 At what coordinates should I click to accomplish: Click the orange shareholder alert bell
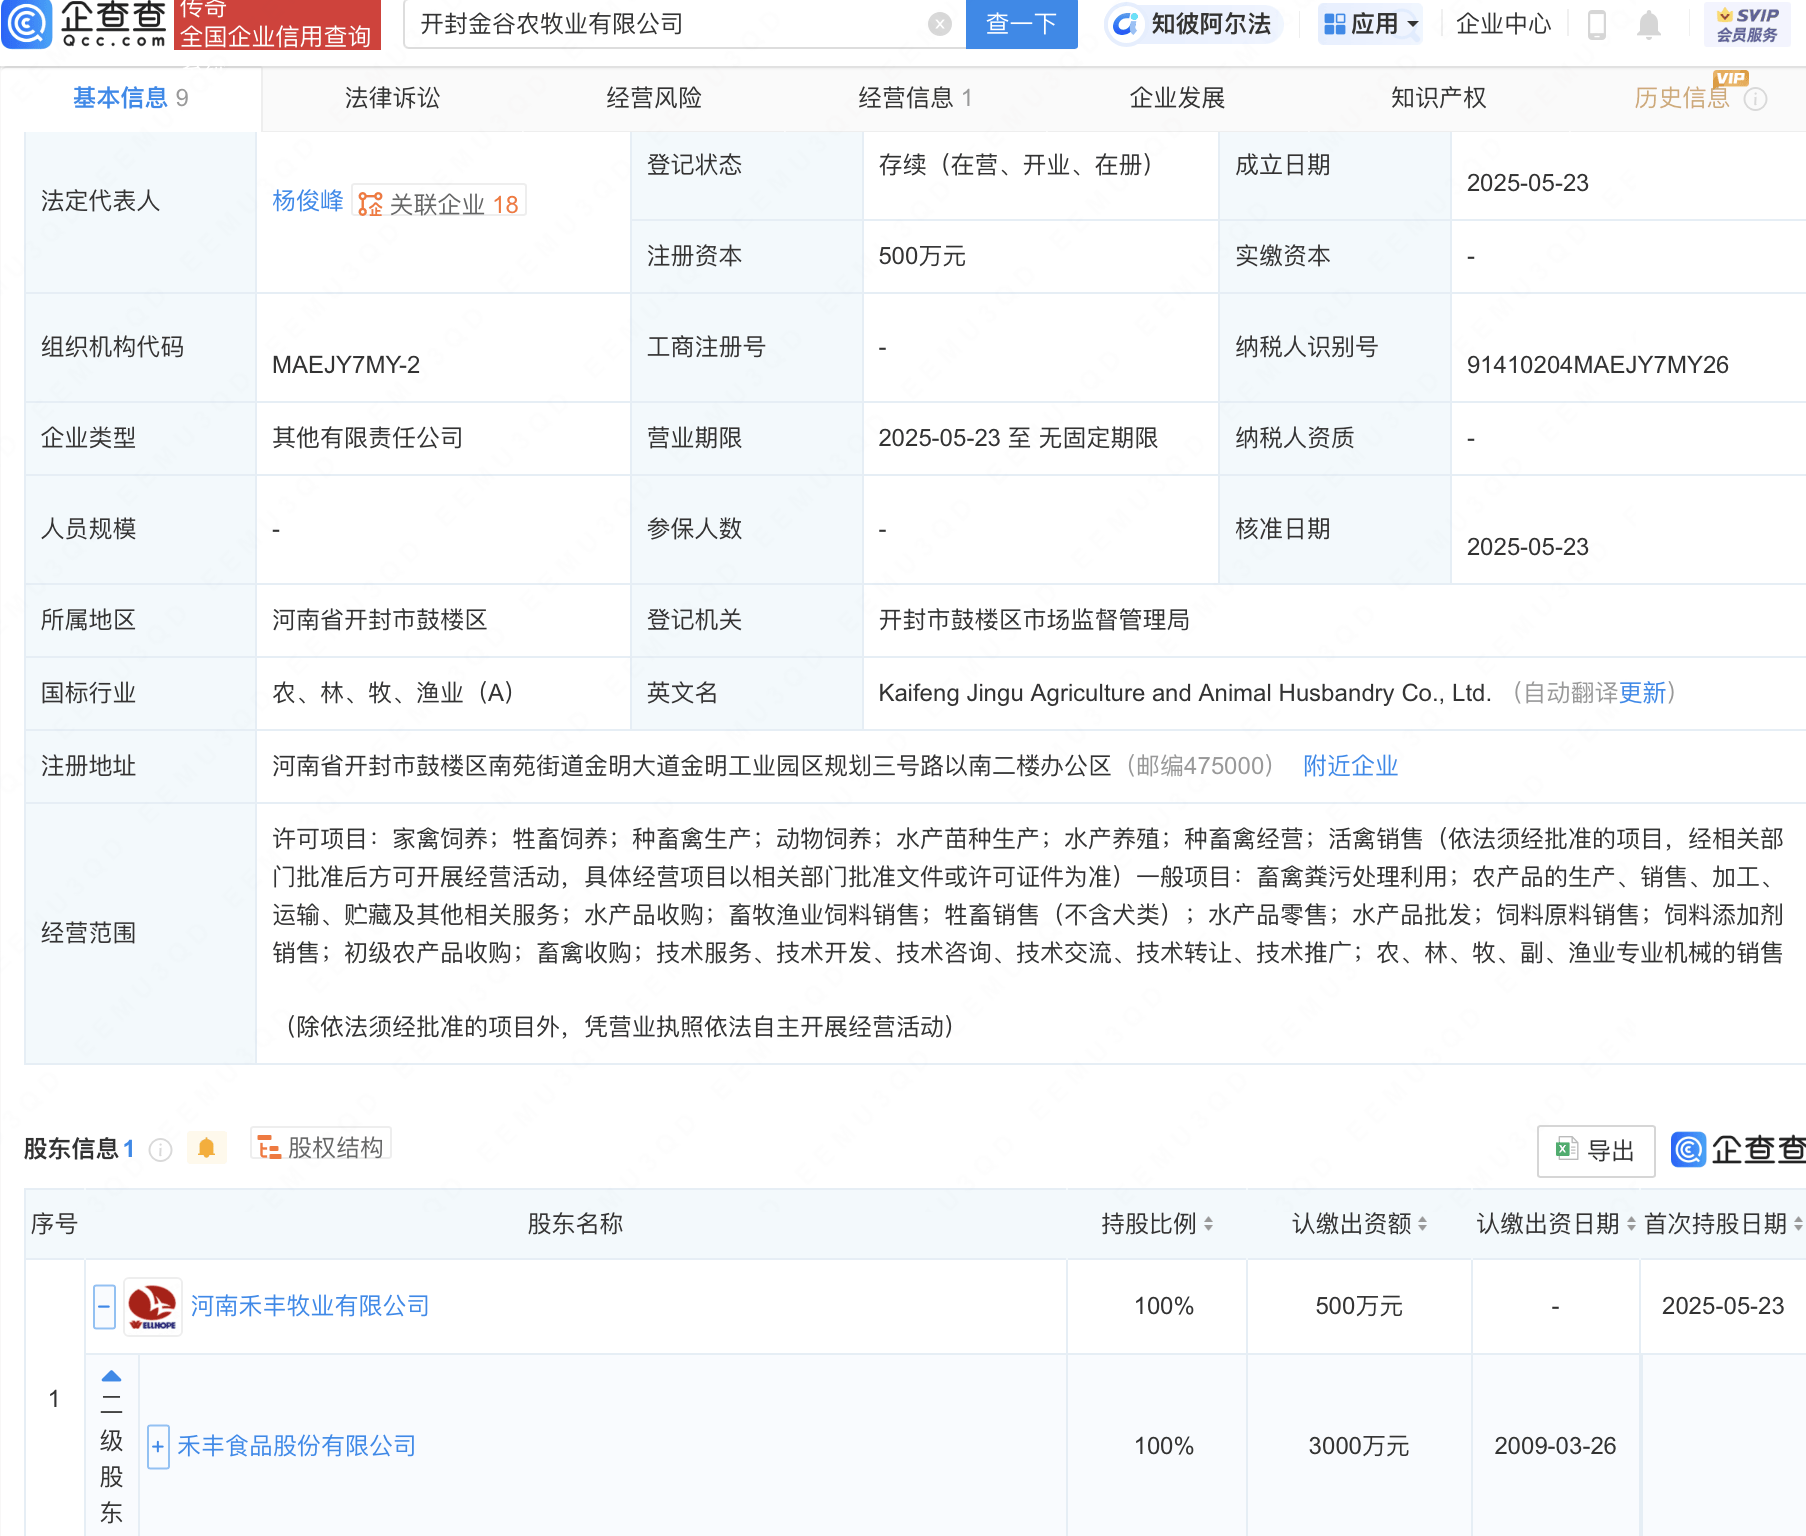click(x=207, y=1148)
